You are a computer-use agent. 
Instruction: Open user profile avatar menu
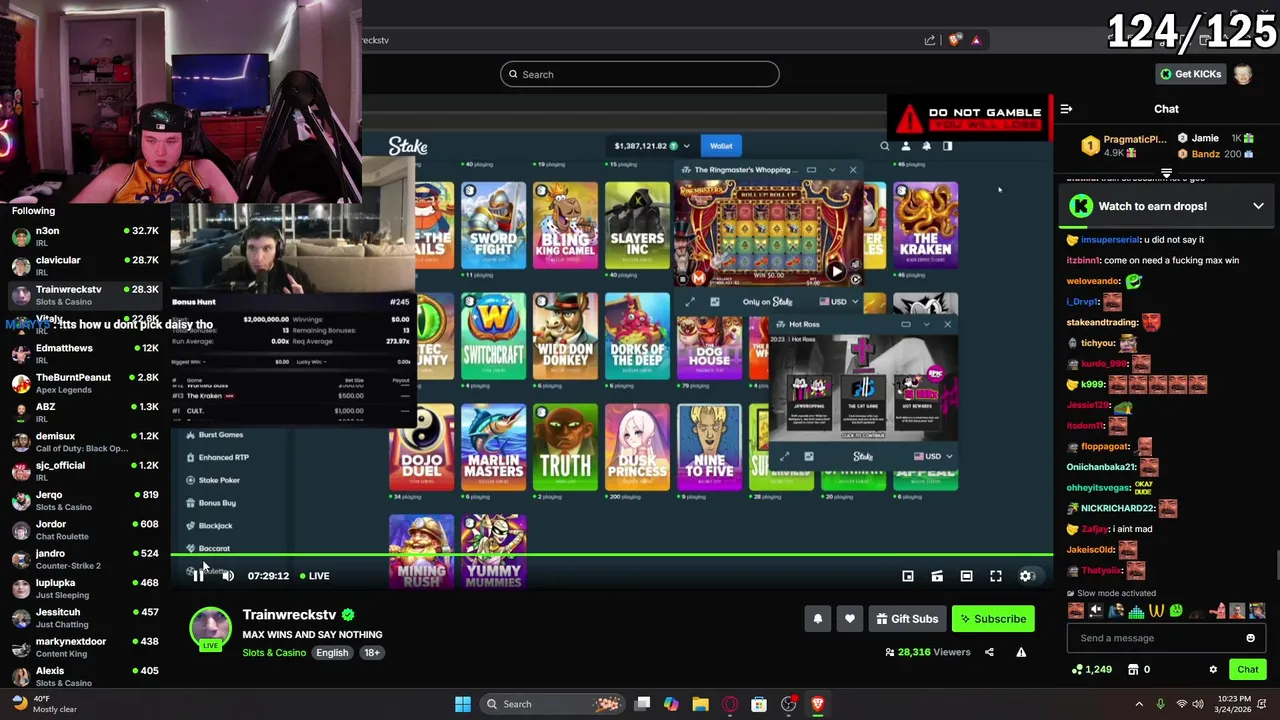pos(1242,74)
